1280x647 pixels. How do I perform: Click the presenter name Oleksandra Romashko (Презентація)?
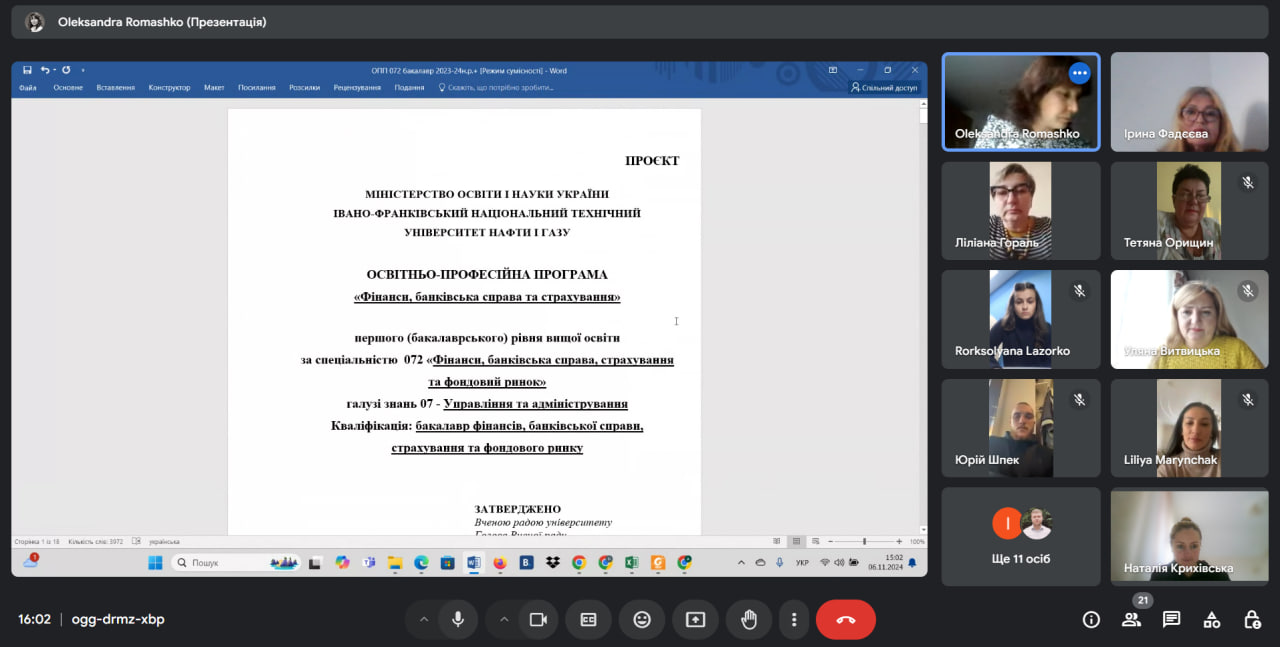point(162,22)
